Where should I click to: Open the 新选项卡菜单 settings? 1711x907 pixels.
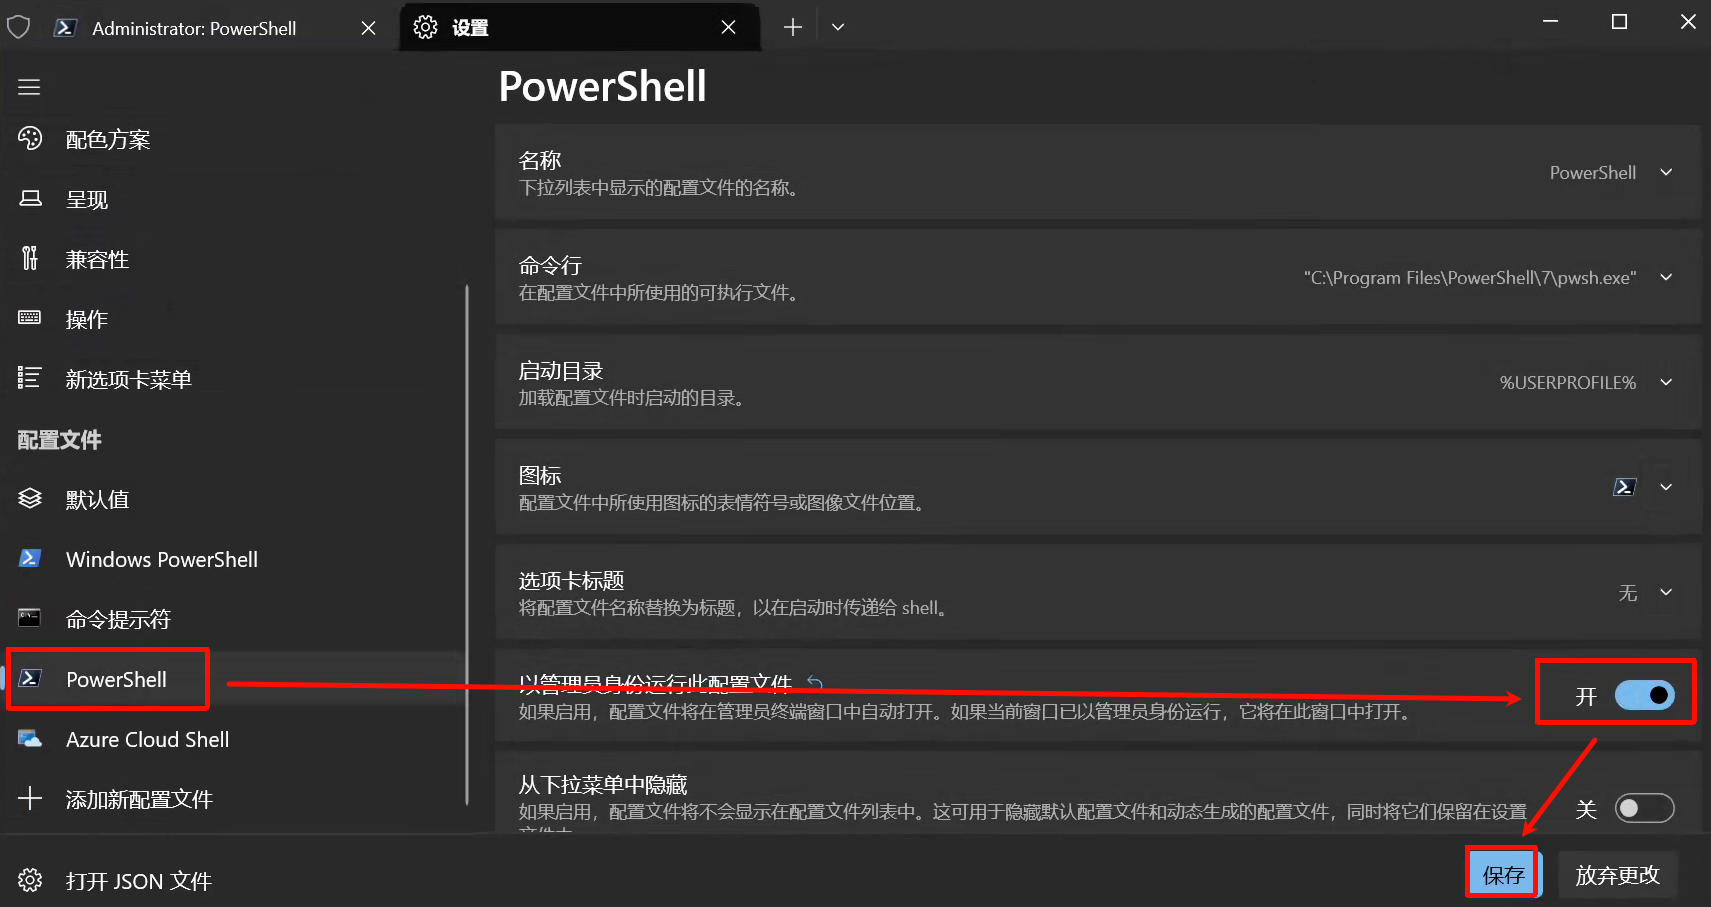click(128, 378)
